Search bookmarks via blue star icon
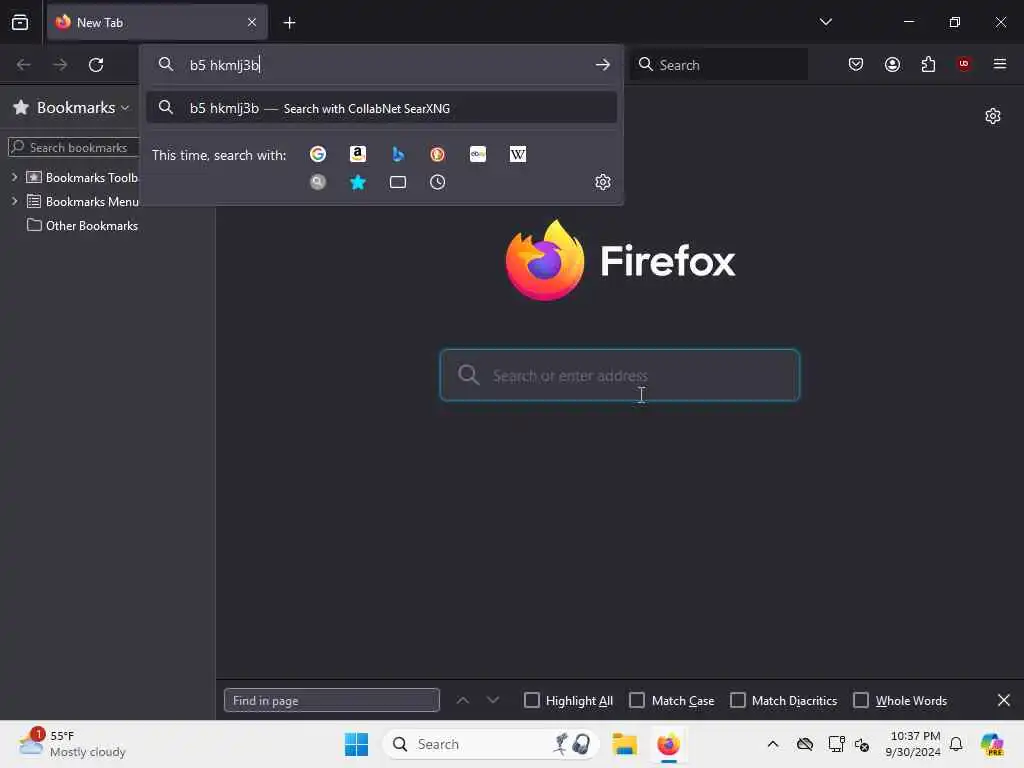Viewport: 1024px width, 768px height. click(358, 182)
